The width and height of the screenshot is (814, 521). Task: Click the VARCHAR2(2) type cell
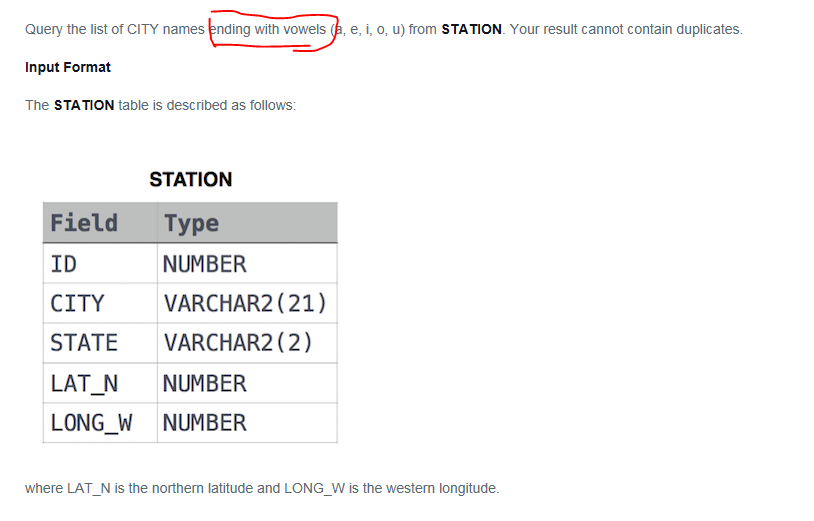click(x=247, y=343)
